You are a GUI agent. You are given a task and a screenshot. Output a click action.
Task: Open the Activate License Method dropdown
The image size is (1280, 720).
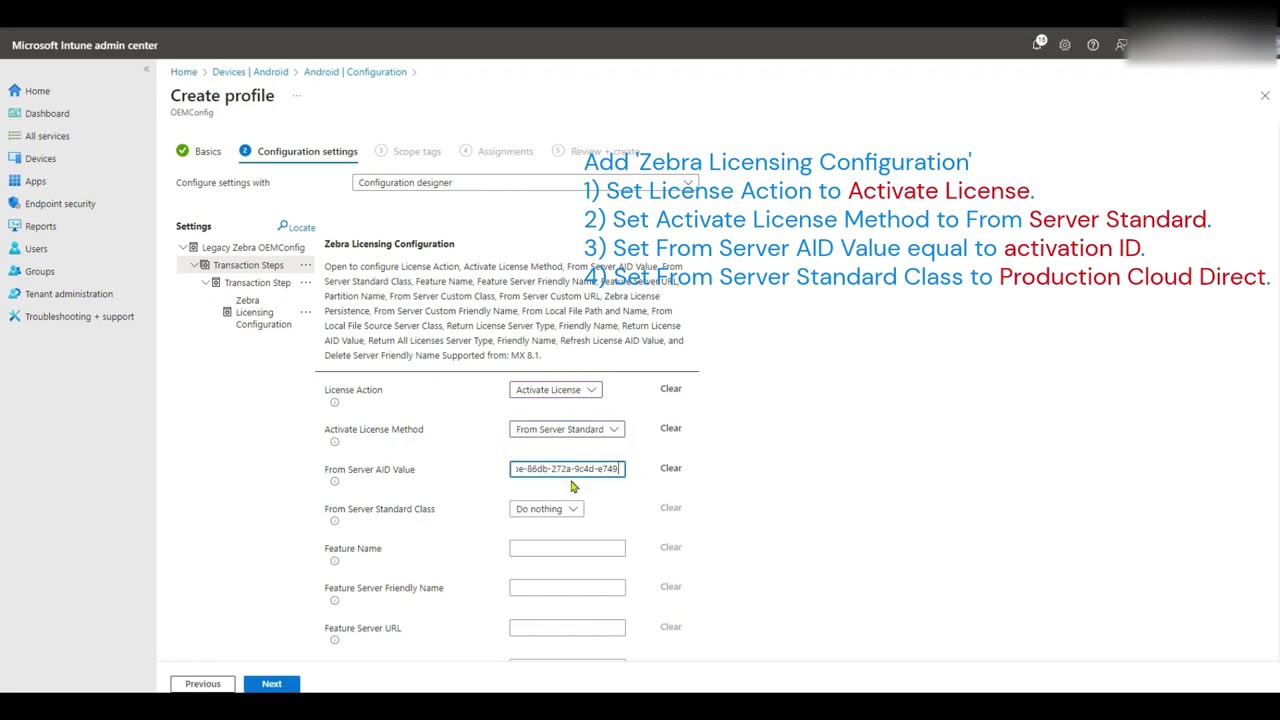tap(567, 429)
